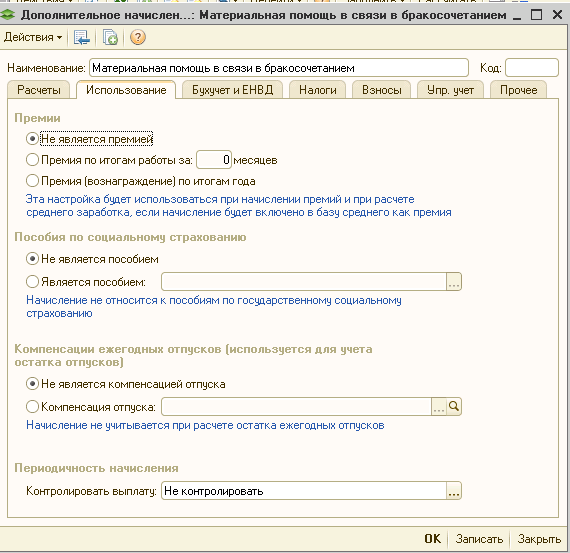Click the magnifier icon beside Компенсация отпуска
The width and height of the screenshot is (570, 553).
[x=454, y=406]
